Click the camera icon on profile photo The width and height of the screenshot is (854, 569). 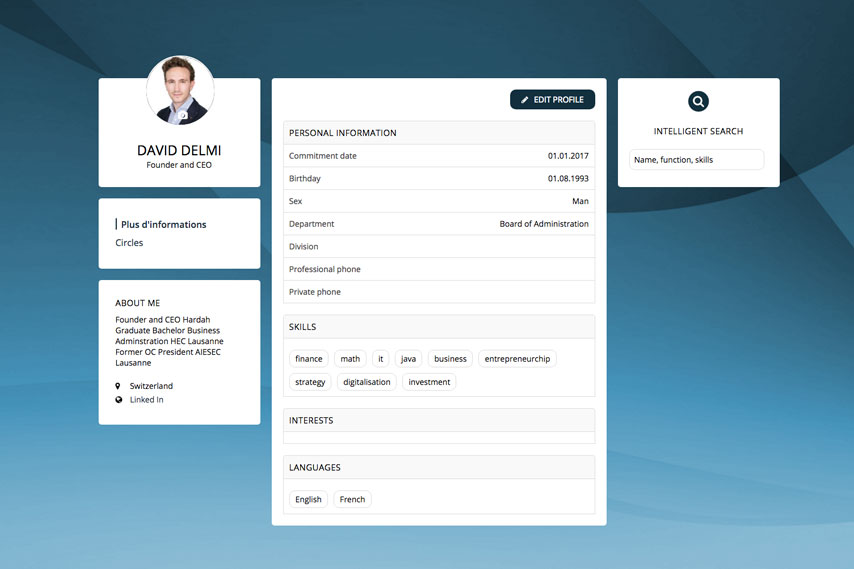tap(183, 115)
